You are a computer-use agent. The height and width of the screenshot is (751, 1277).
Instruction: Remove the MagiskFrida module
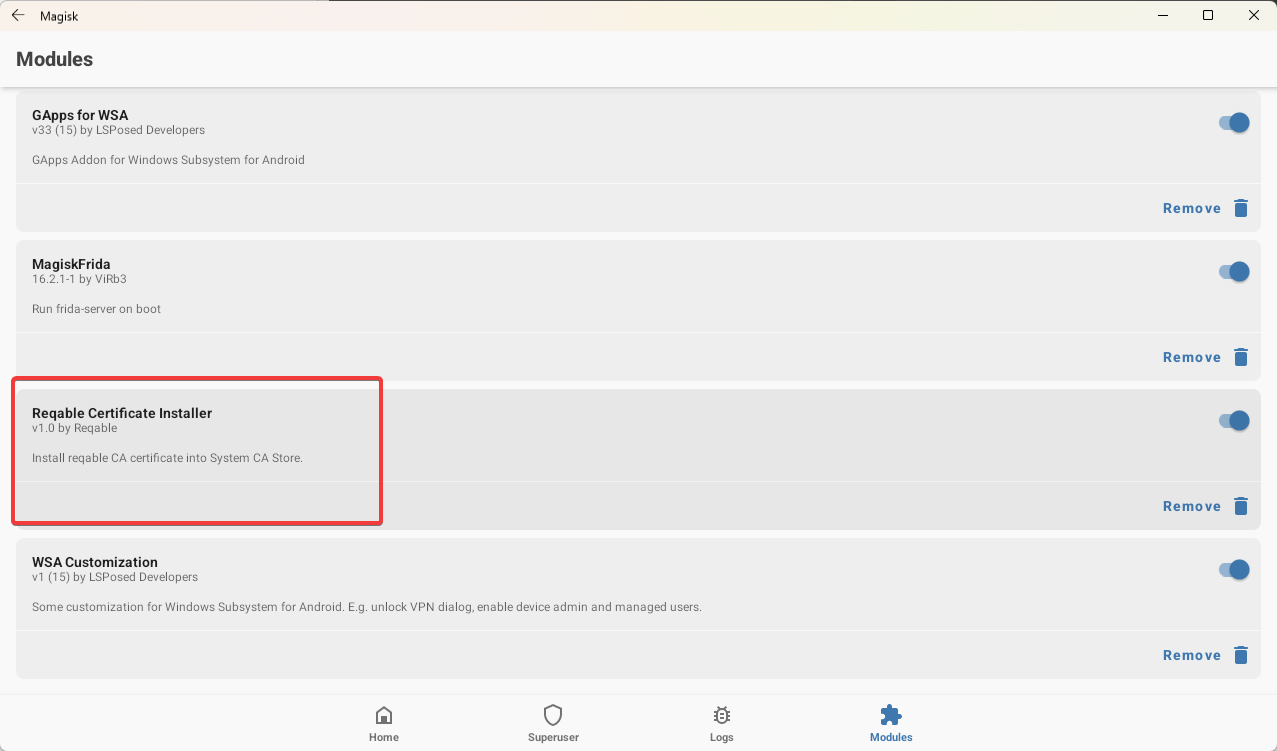tap(1192, 357)
